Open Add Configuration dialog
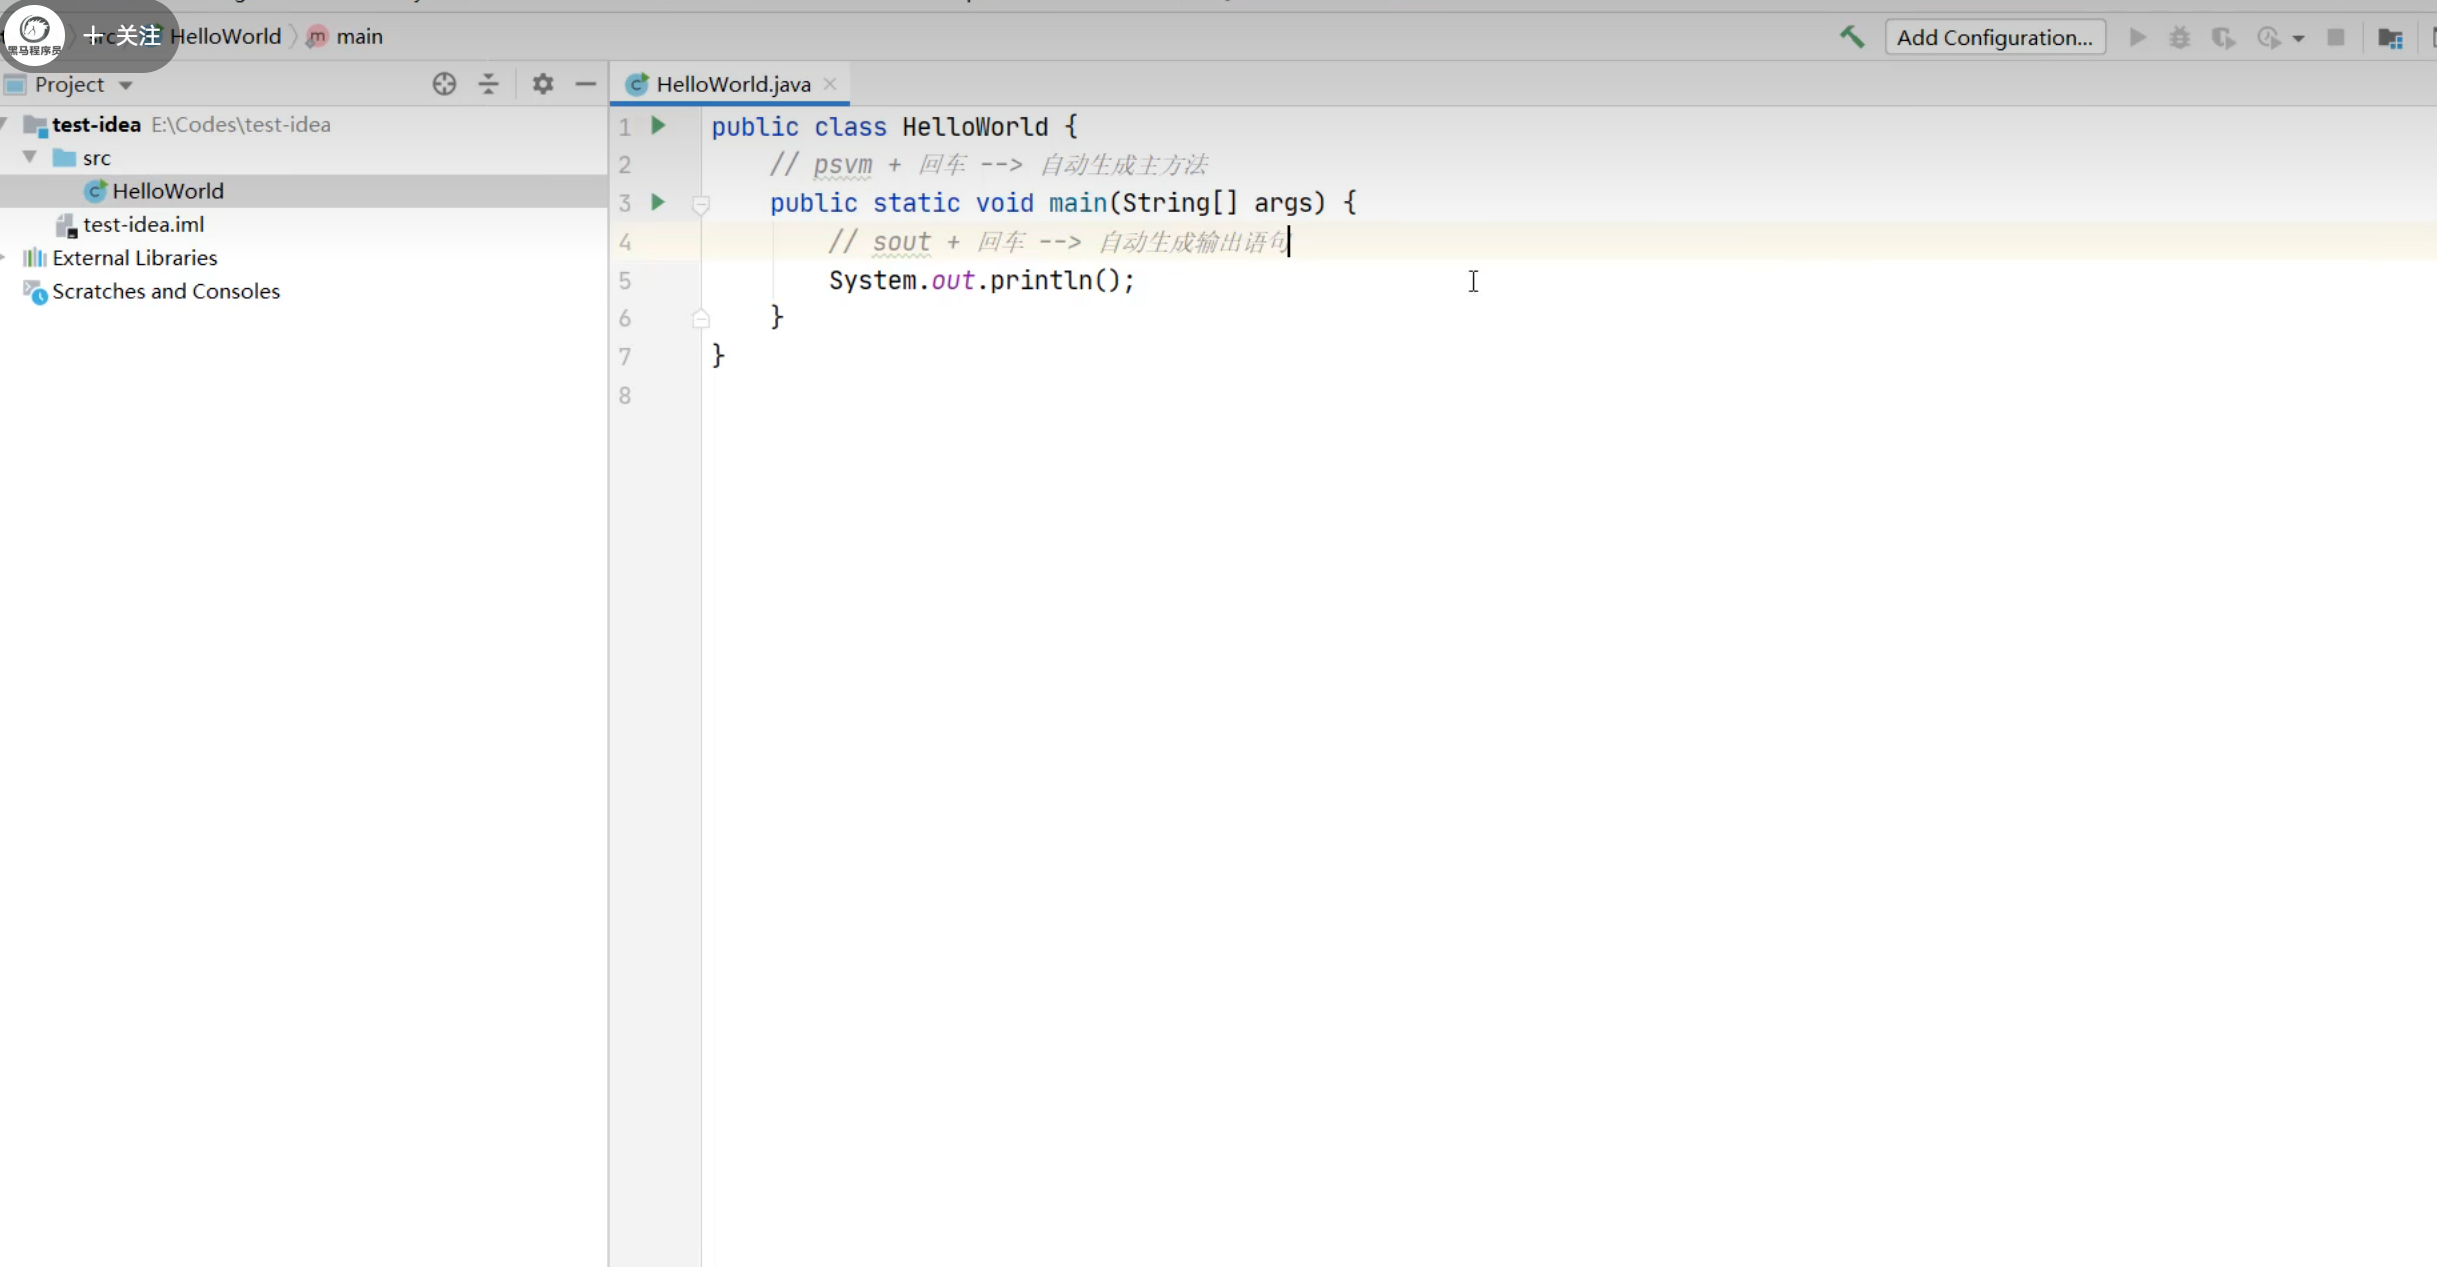 pyautogui.click(x=1994, y=37)
